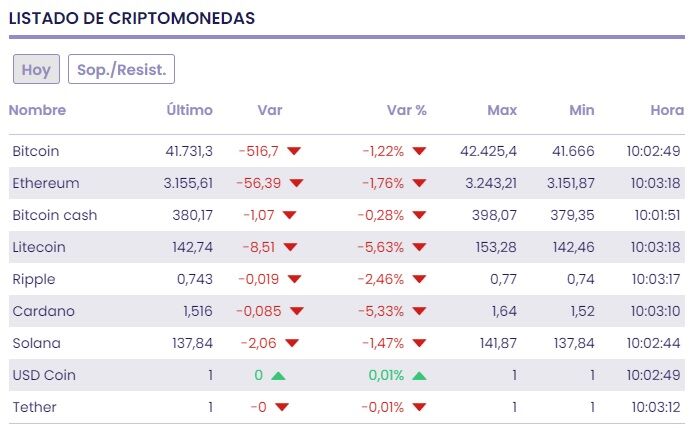Click the Nombre column header
This screenshot has width=695, height=428.
tap(37, 110)
